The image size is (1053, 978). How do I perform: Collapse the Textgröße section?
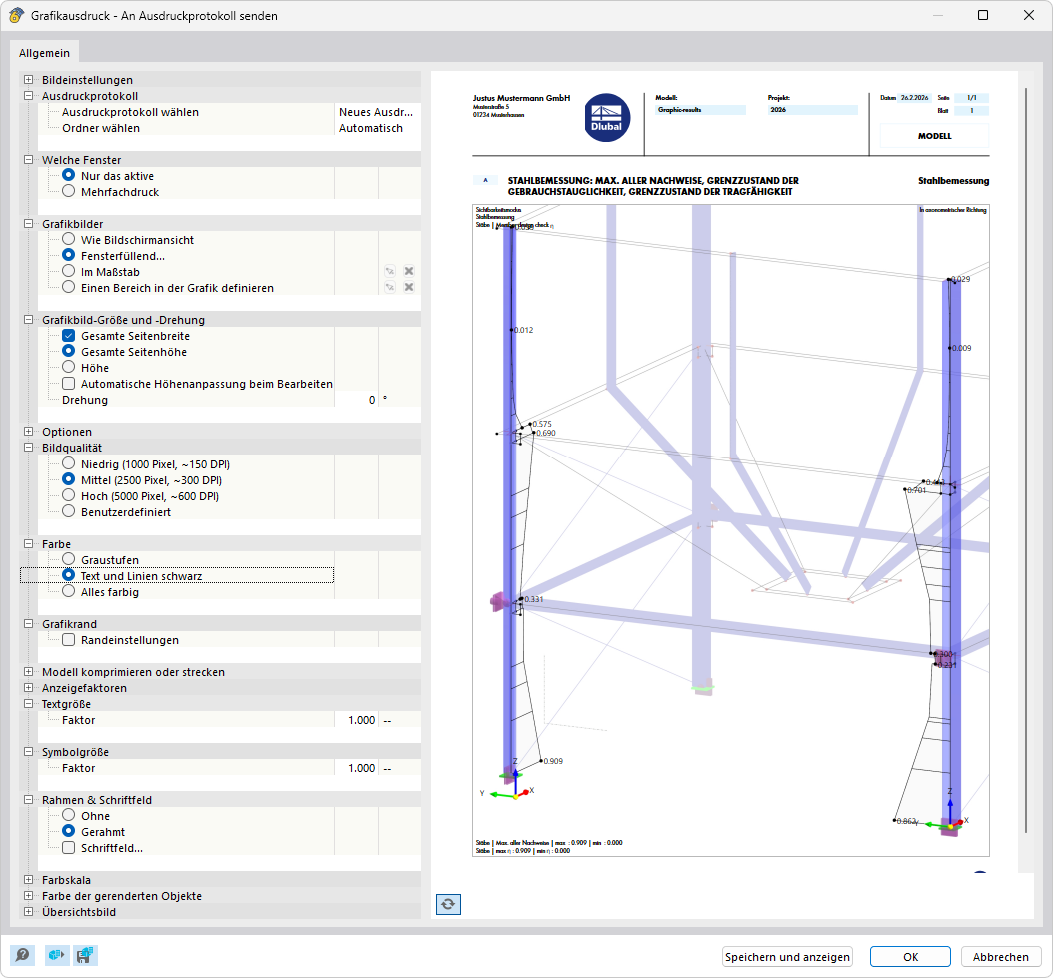[x=28, y=704]
